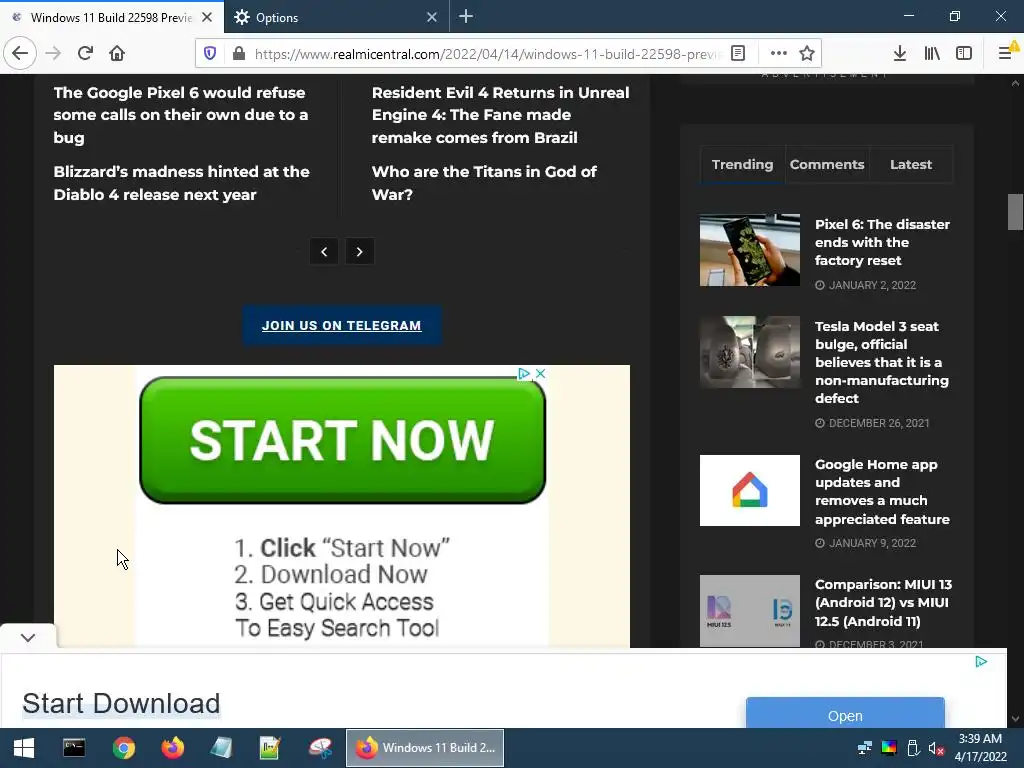Image resolution: width=1024 pixels, height=768 pixels.
Task: View site security padlock info
Action: pyautogui.click(x=238, y=54)
